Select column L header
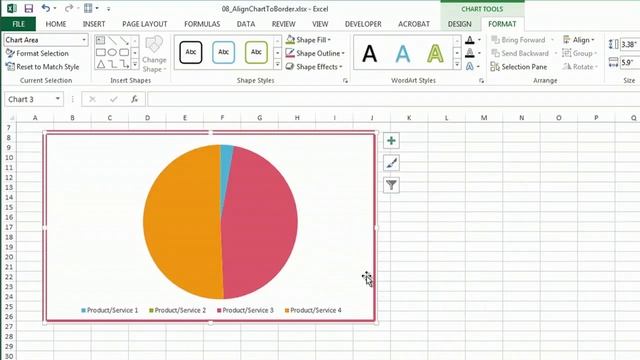The height and width of the screenshot is (360, 640). click(446, 118)
